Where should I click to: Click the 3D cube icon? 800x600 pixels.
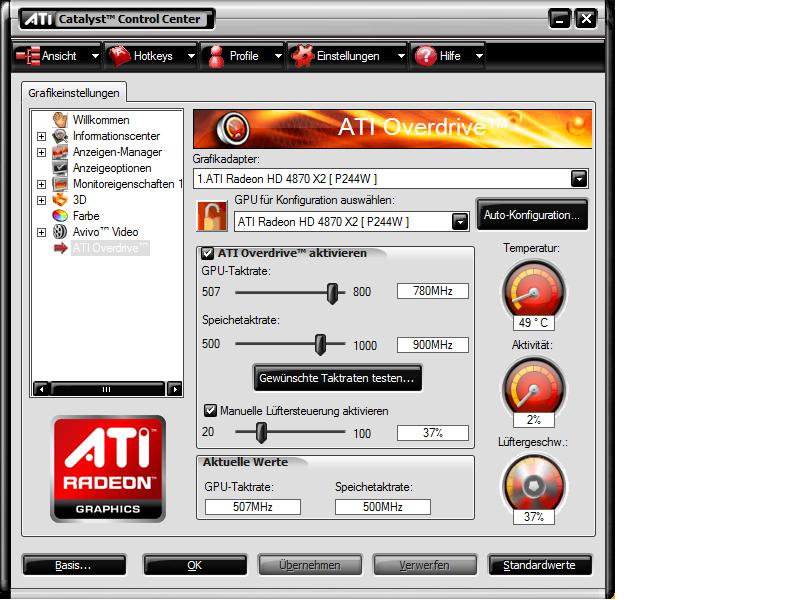(60, 199)
